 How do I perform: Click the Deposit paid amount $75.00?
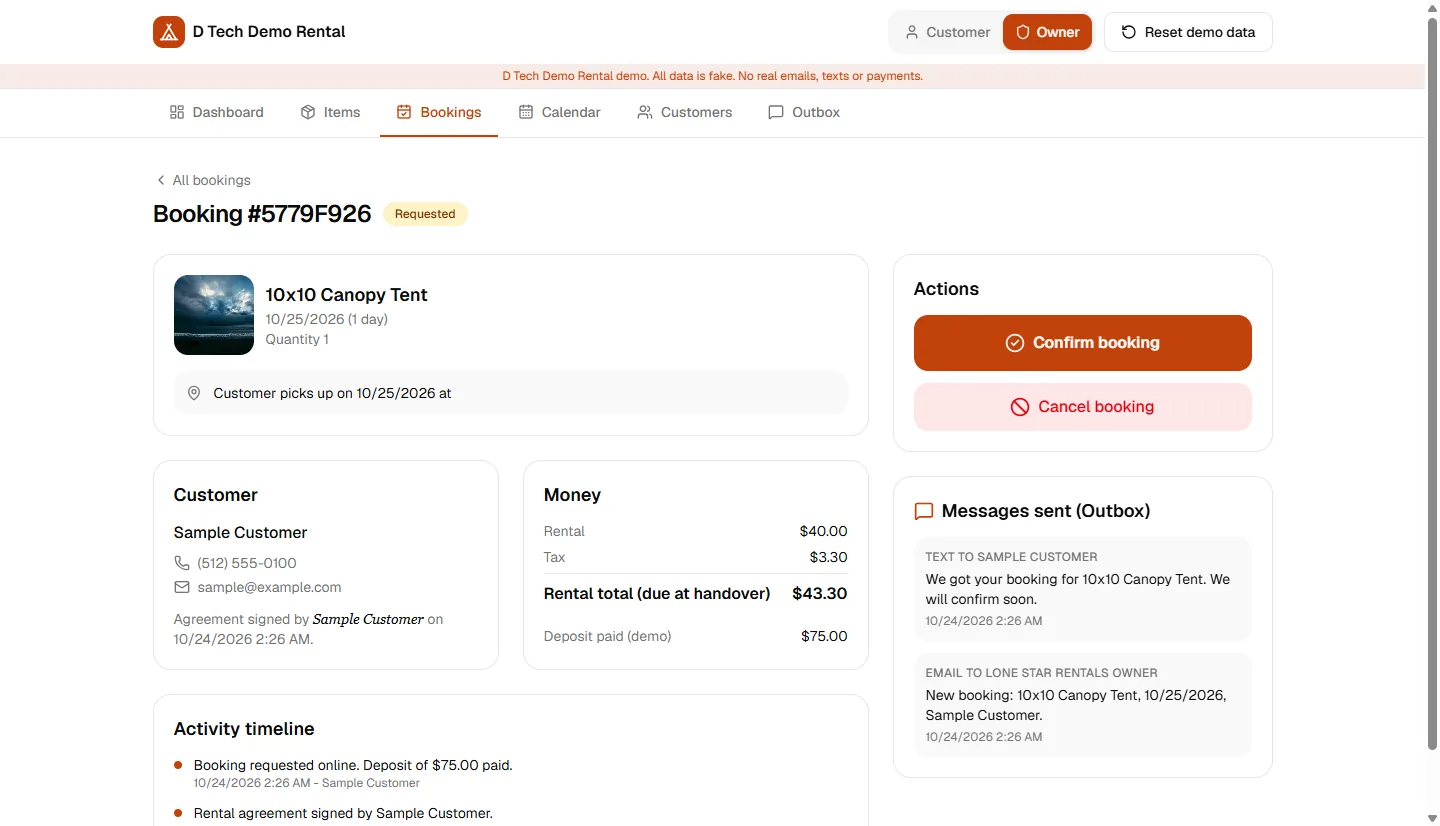tap(824, 636)
